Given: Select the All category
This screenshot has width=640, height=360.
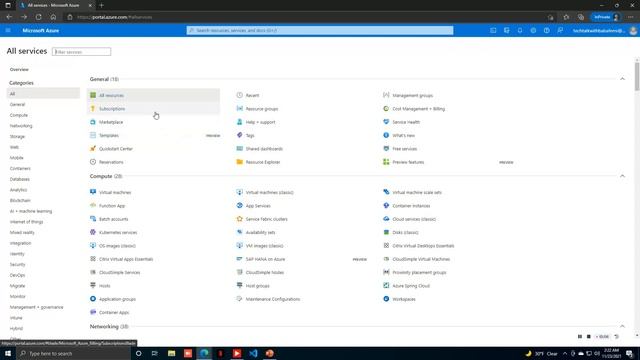Looking at the screenshot, I should point(43,93).
